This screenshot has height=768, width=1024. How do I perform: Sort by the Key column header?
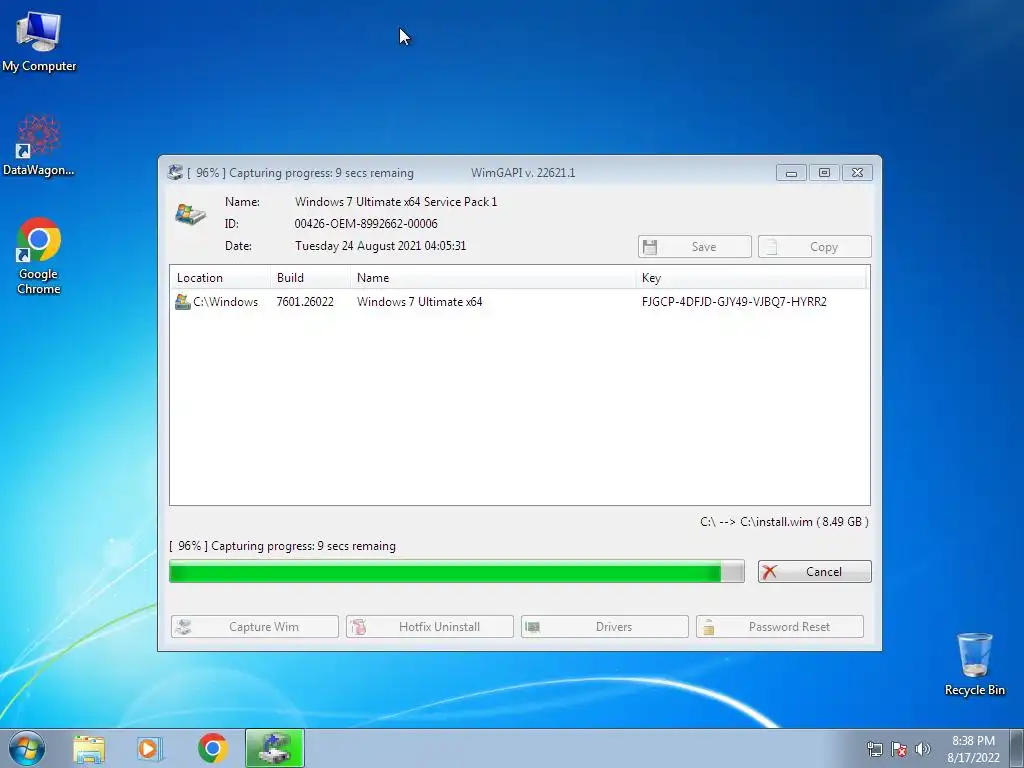click(751, 278)
